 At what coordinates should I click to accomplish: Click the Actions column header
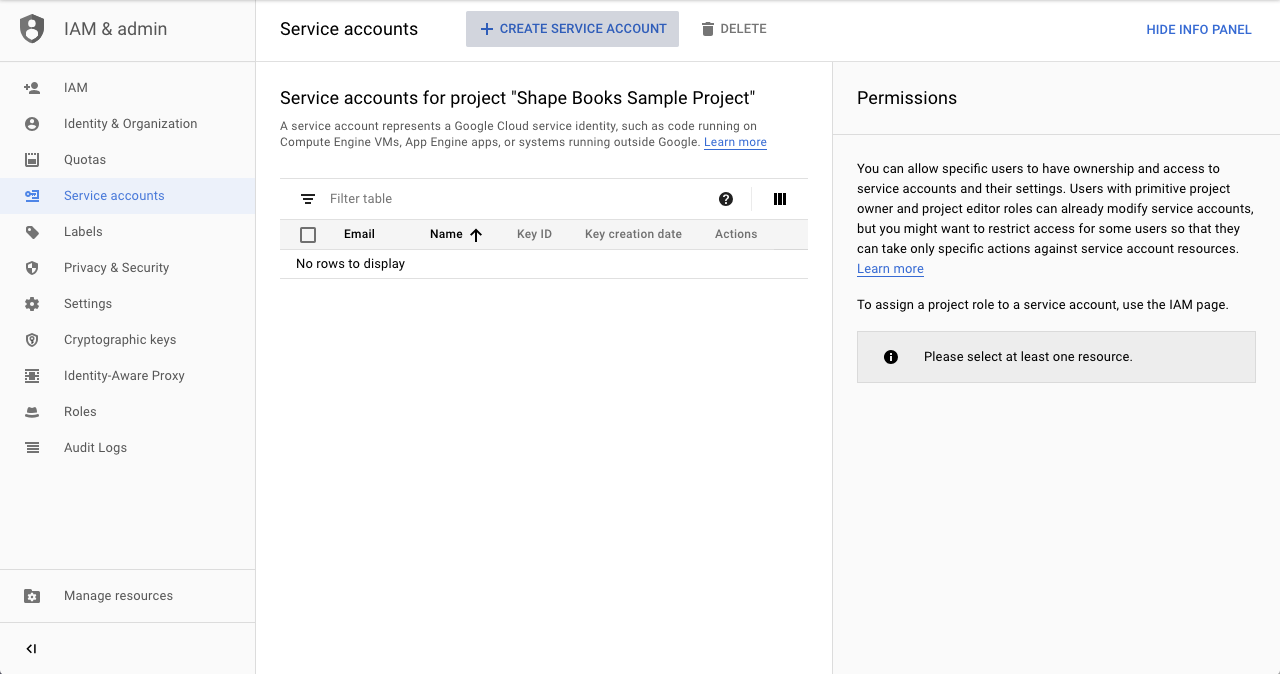[x=736, y=234]
